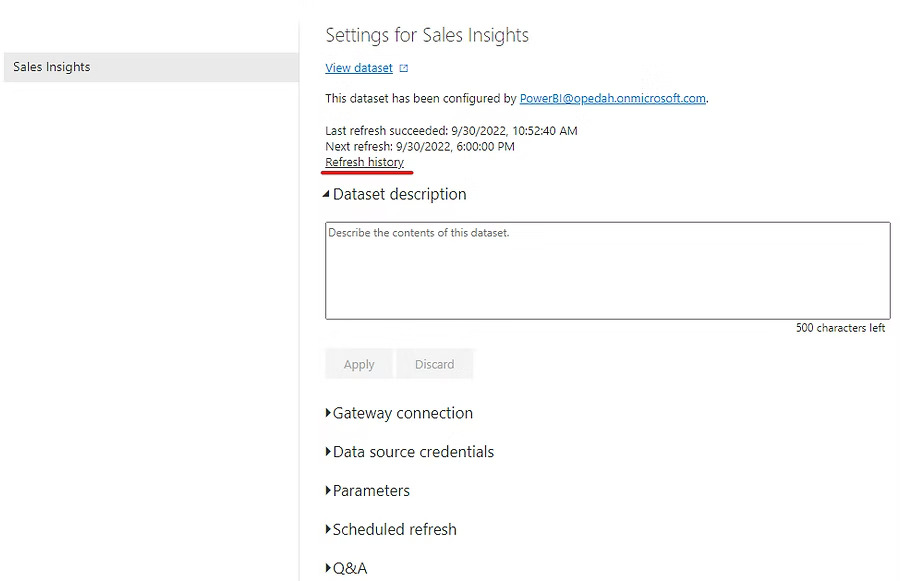Click the Next refresh time line
The image size is (900, 581).
tap(420, 146)
